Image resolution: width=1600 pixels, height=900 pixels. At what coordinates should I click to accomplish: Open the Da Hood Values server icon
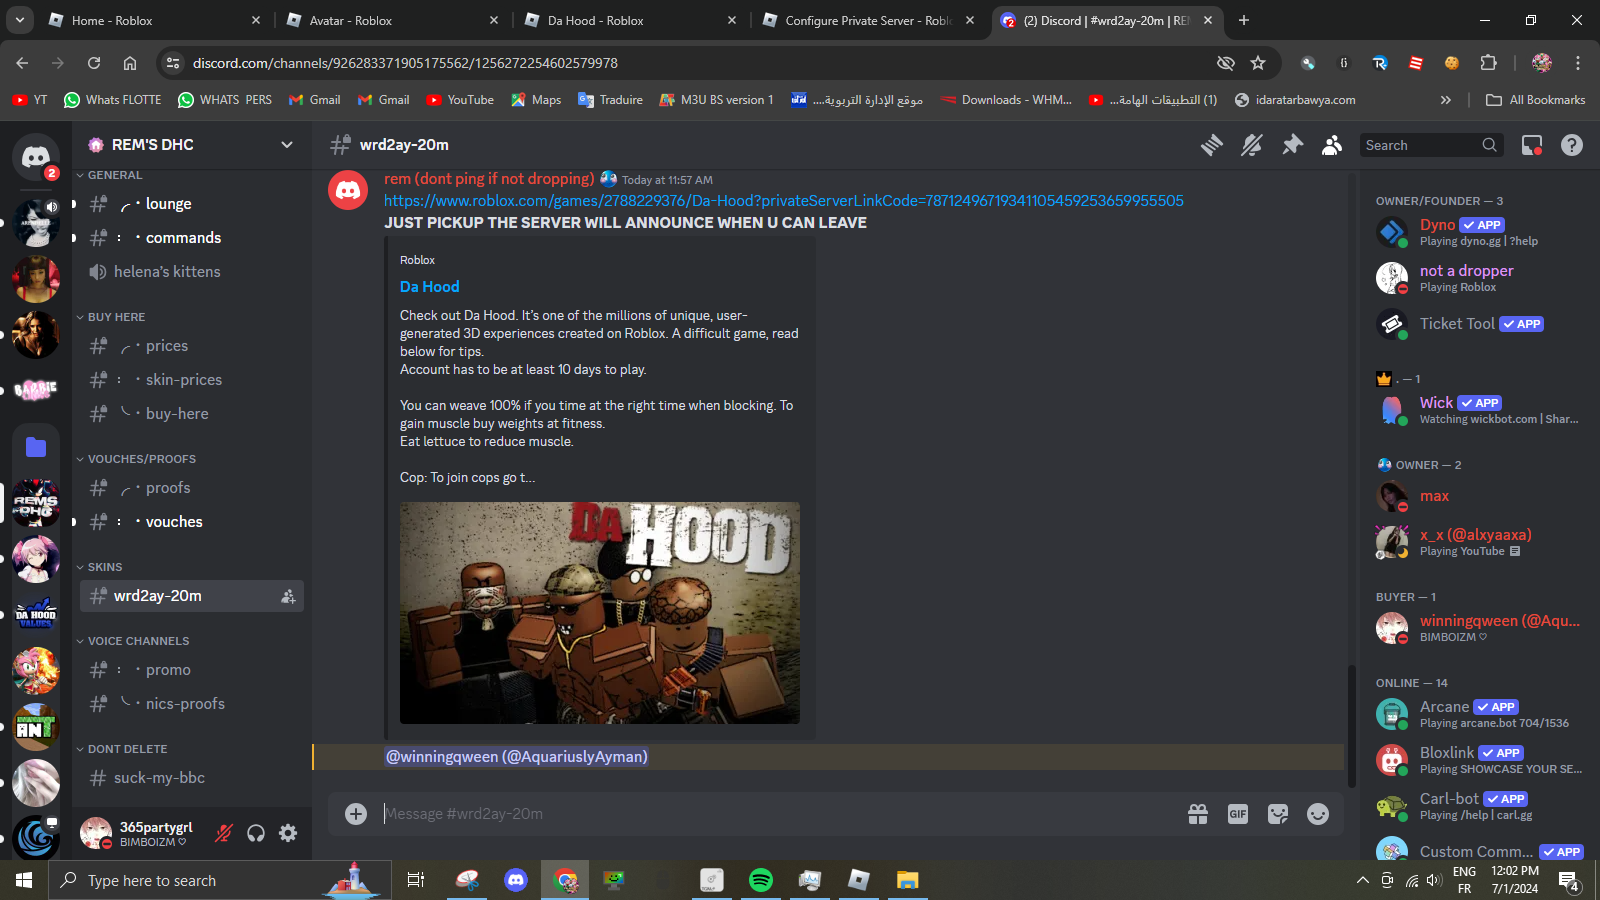click(x=36, y=613)
